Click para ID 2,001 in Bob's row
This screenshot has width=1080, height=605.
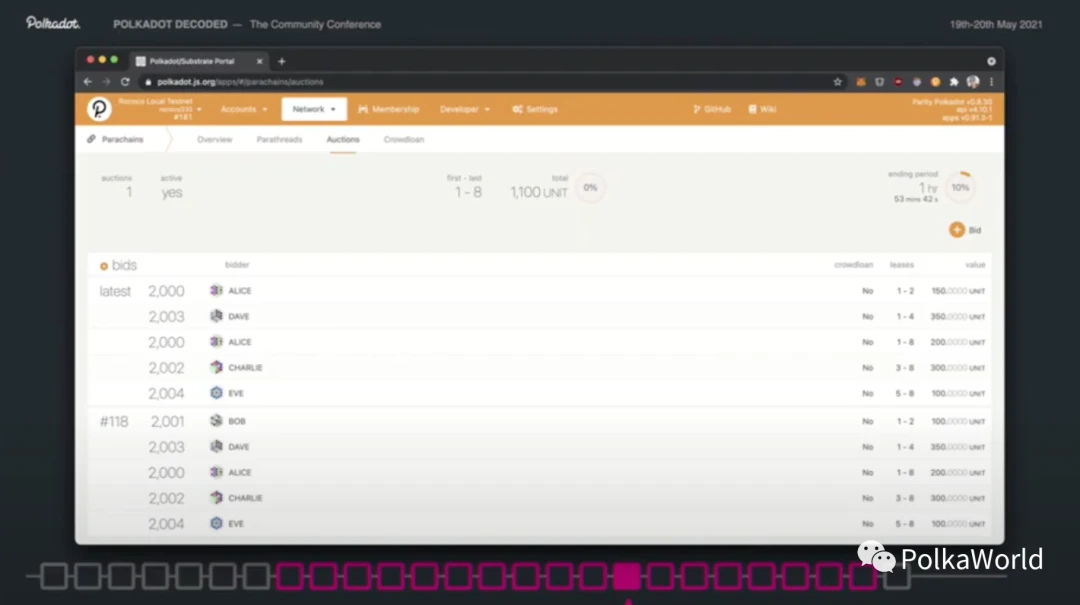pos(167,422)
